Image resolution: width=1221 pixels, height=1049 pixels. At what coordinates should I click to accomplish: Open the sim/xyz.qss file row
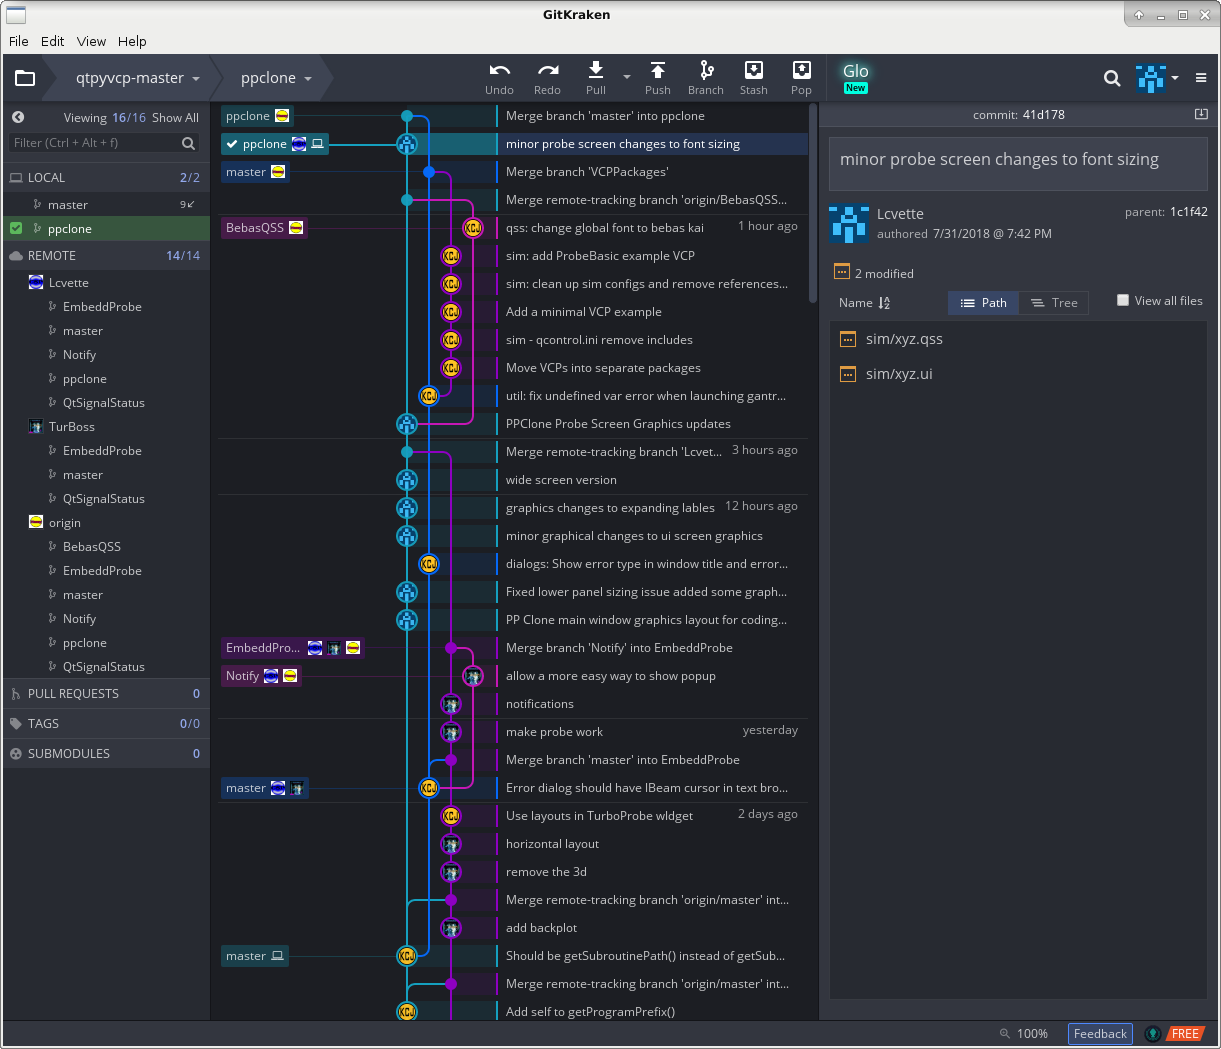tap(1018, 339)
